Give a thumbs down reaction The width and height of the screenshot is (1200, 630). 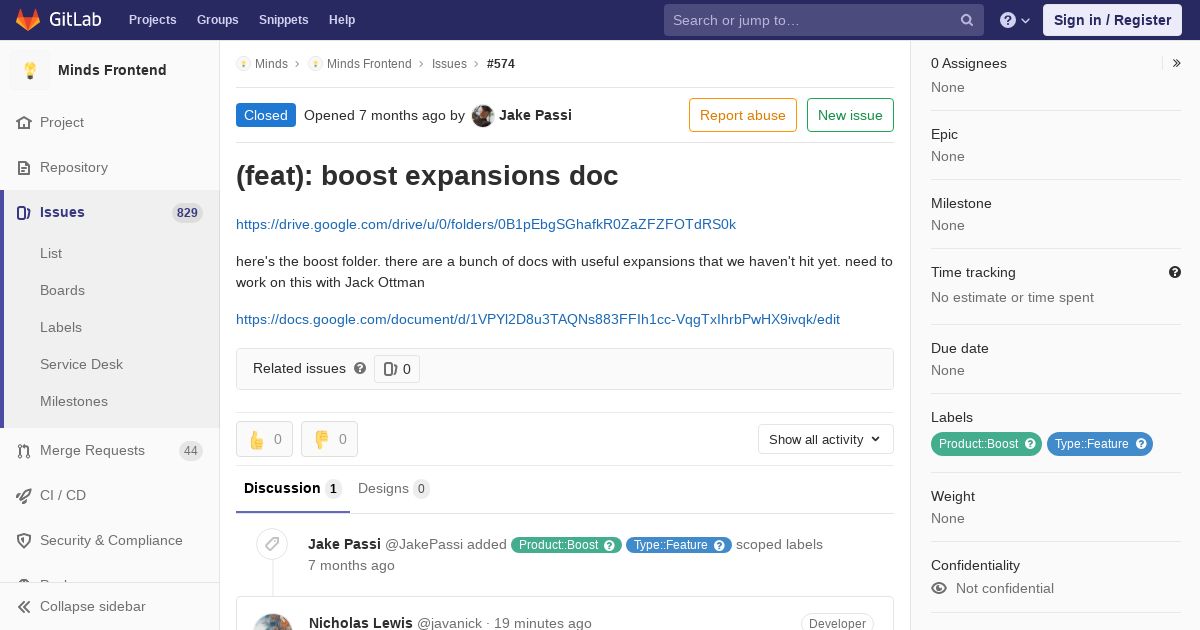pyautogui.click(x=329, y=439)
